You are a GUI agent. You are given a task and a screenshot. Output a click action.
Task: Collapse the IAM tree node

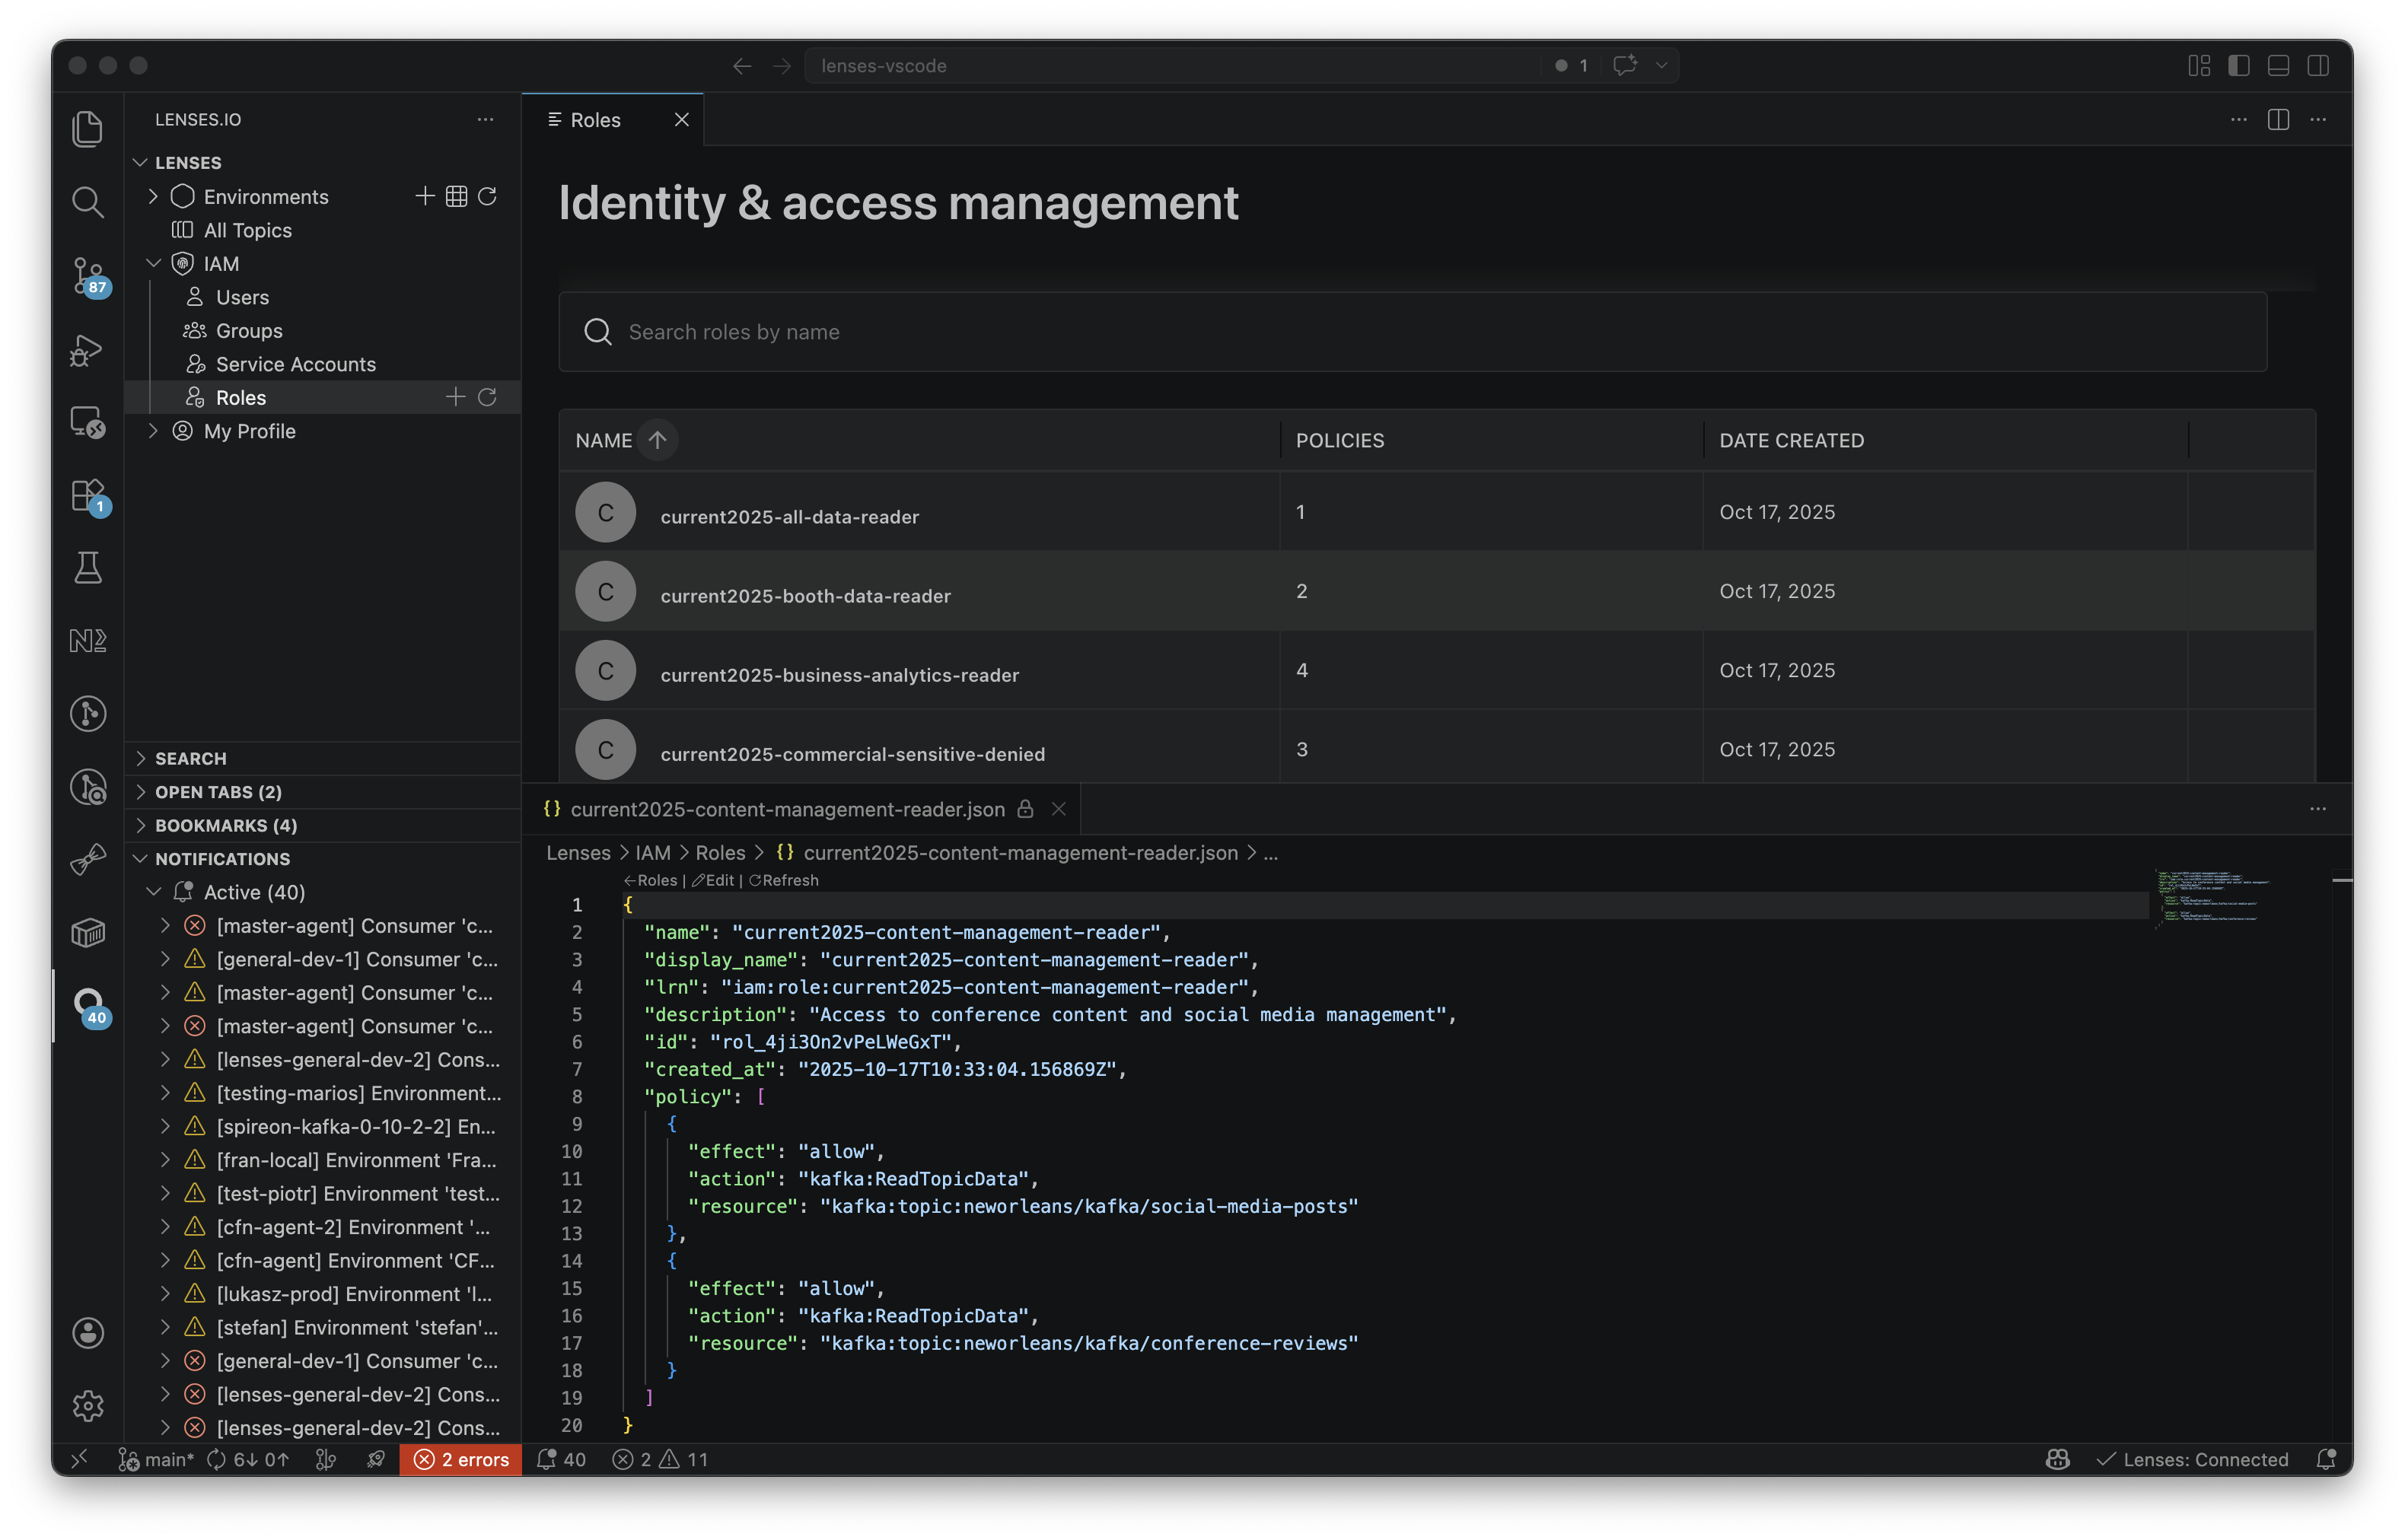pos(153,263)
